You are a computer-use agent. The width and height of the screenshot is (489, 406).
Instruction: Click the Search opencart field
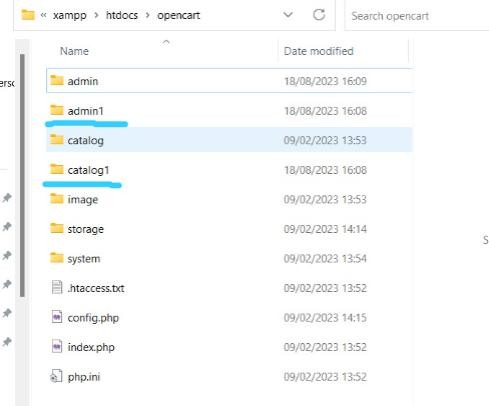click(x=417, y=16)
